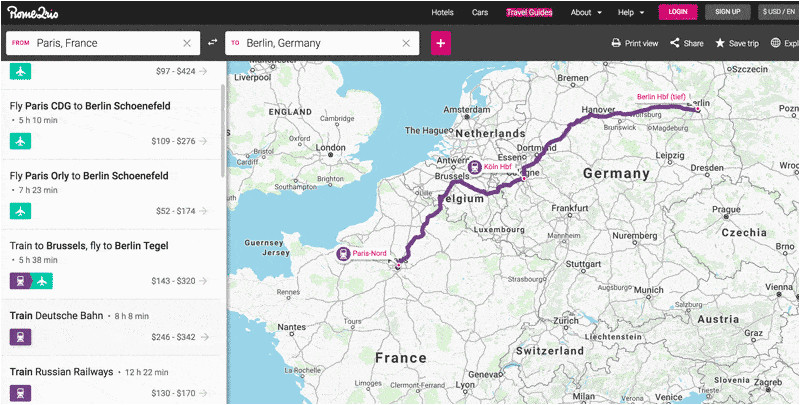Clear the Berlin, Germany destination field
This screenshot has width=800, height=405.
click(406, 43)
